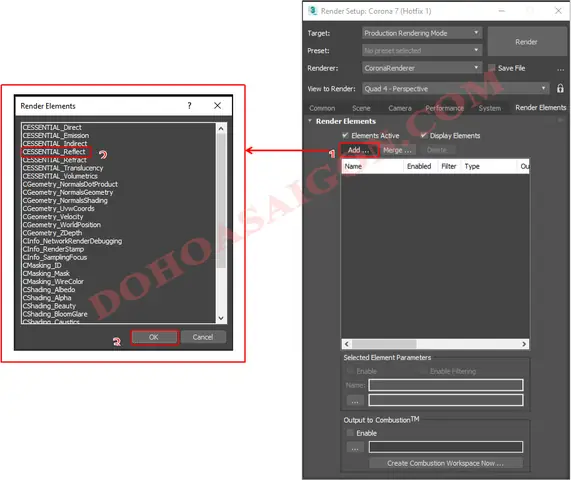Toggle the Enable checkbox under Selected Element Parameters

[350, 371]
